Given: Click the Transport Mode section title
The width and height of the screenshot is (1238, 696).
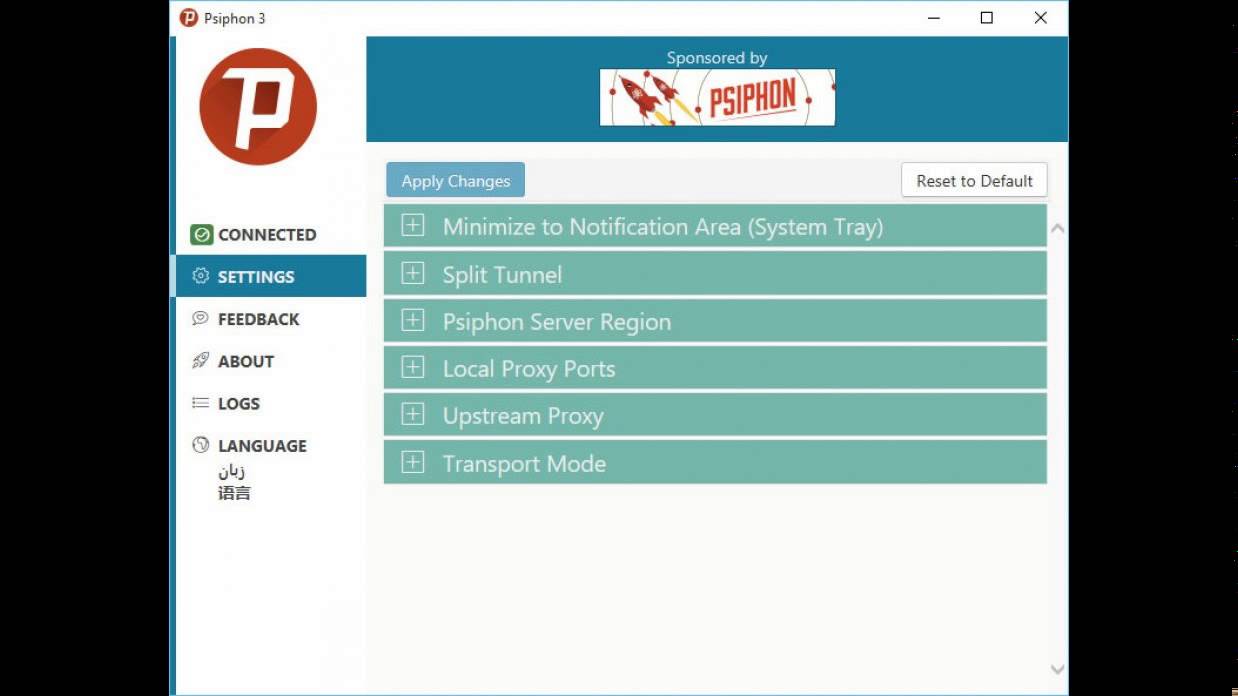Looking at the screenshot, I should pyautogui.click(x=524, y=464).
